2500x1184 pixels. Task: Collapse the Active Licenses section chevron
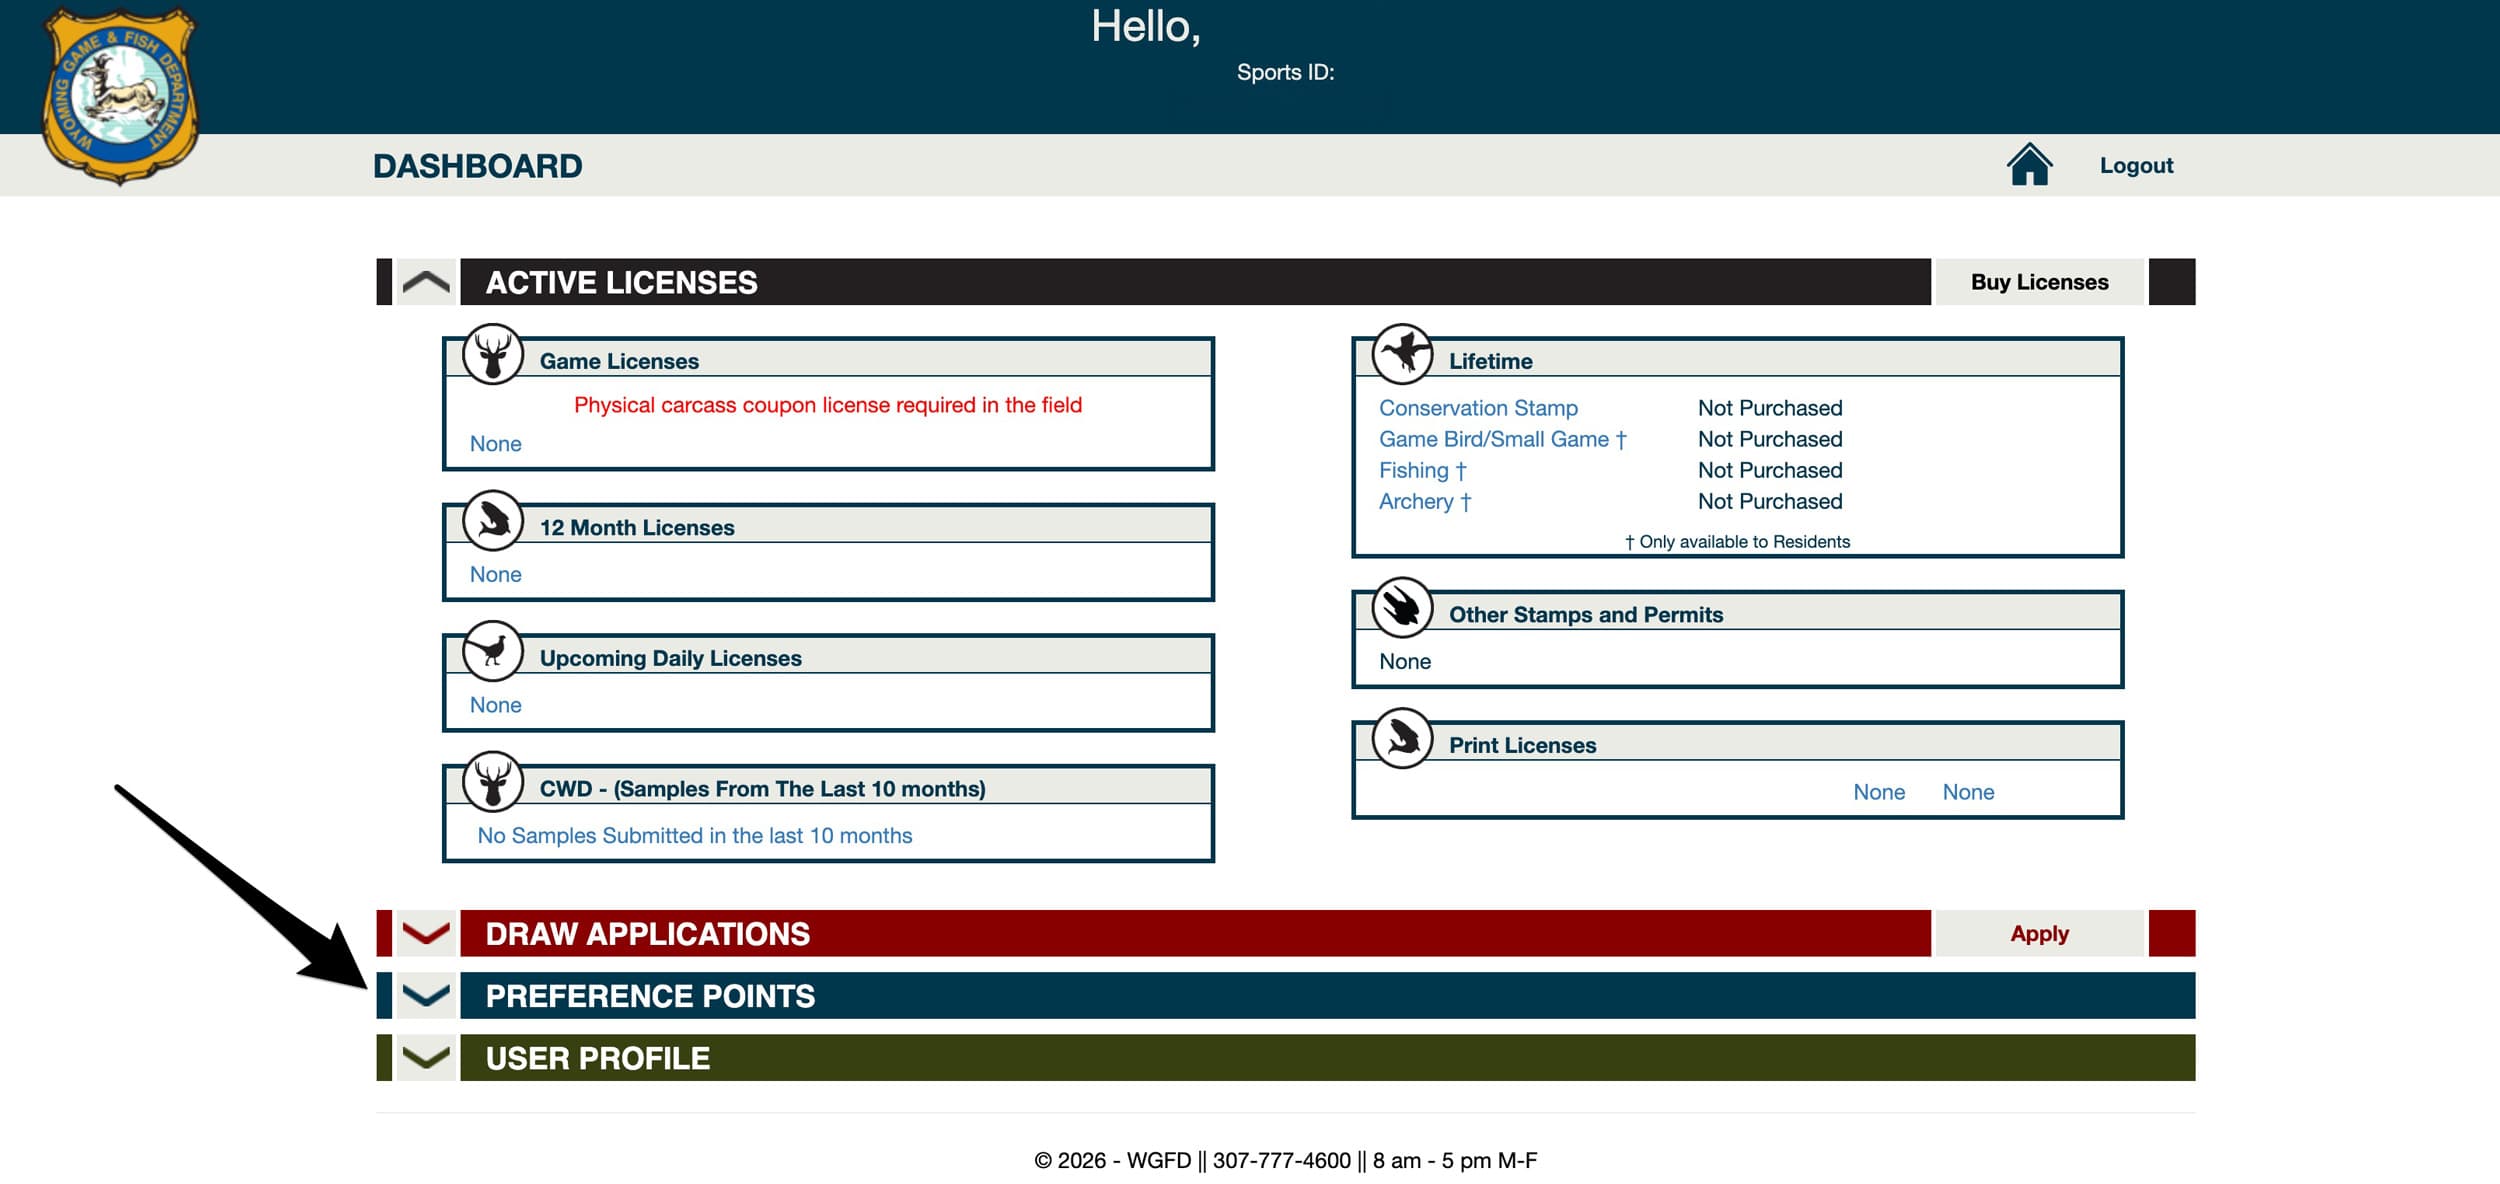pos(426,282)
